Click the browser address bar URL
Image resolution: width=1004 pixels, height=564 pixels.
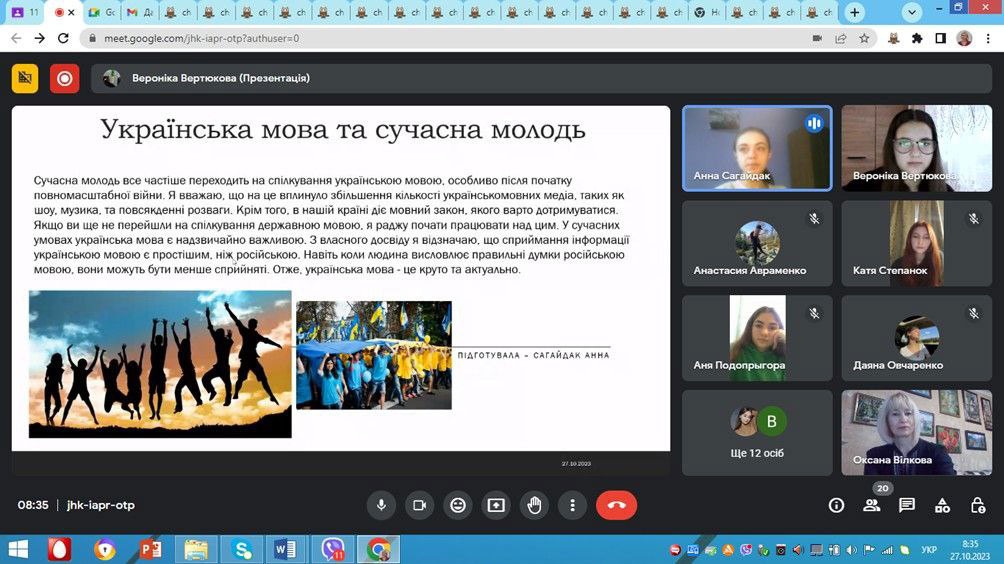click(202, 38)
